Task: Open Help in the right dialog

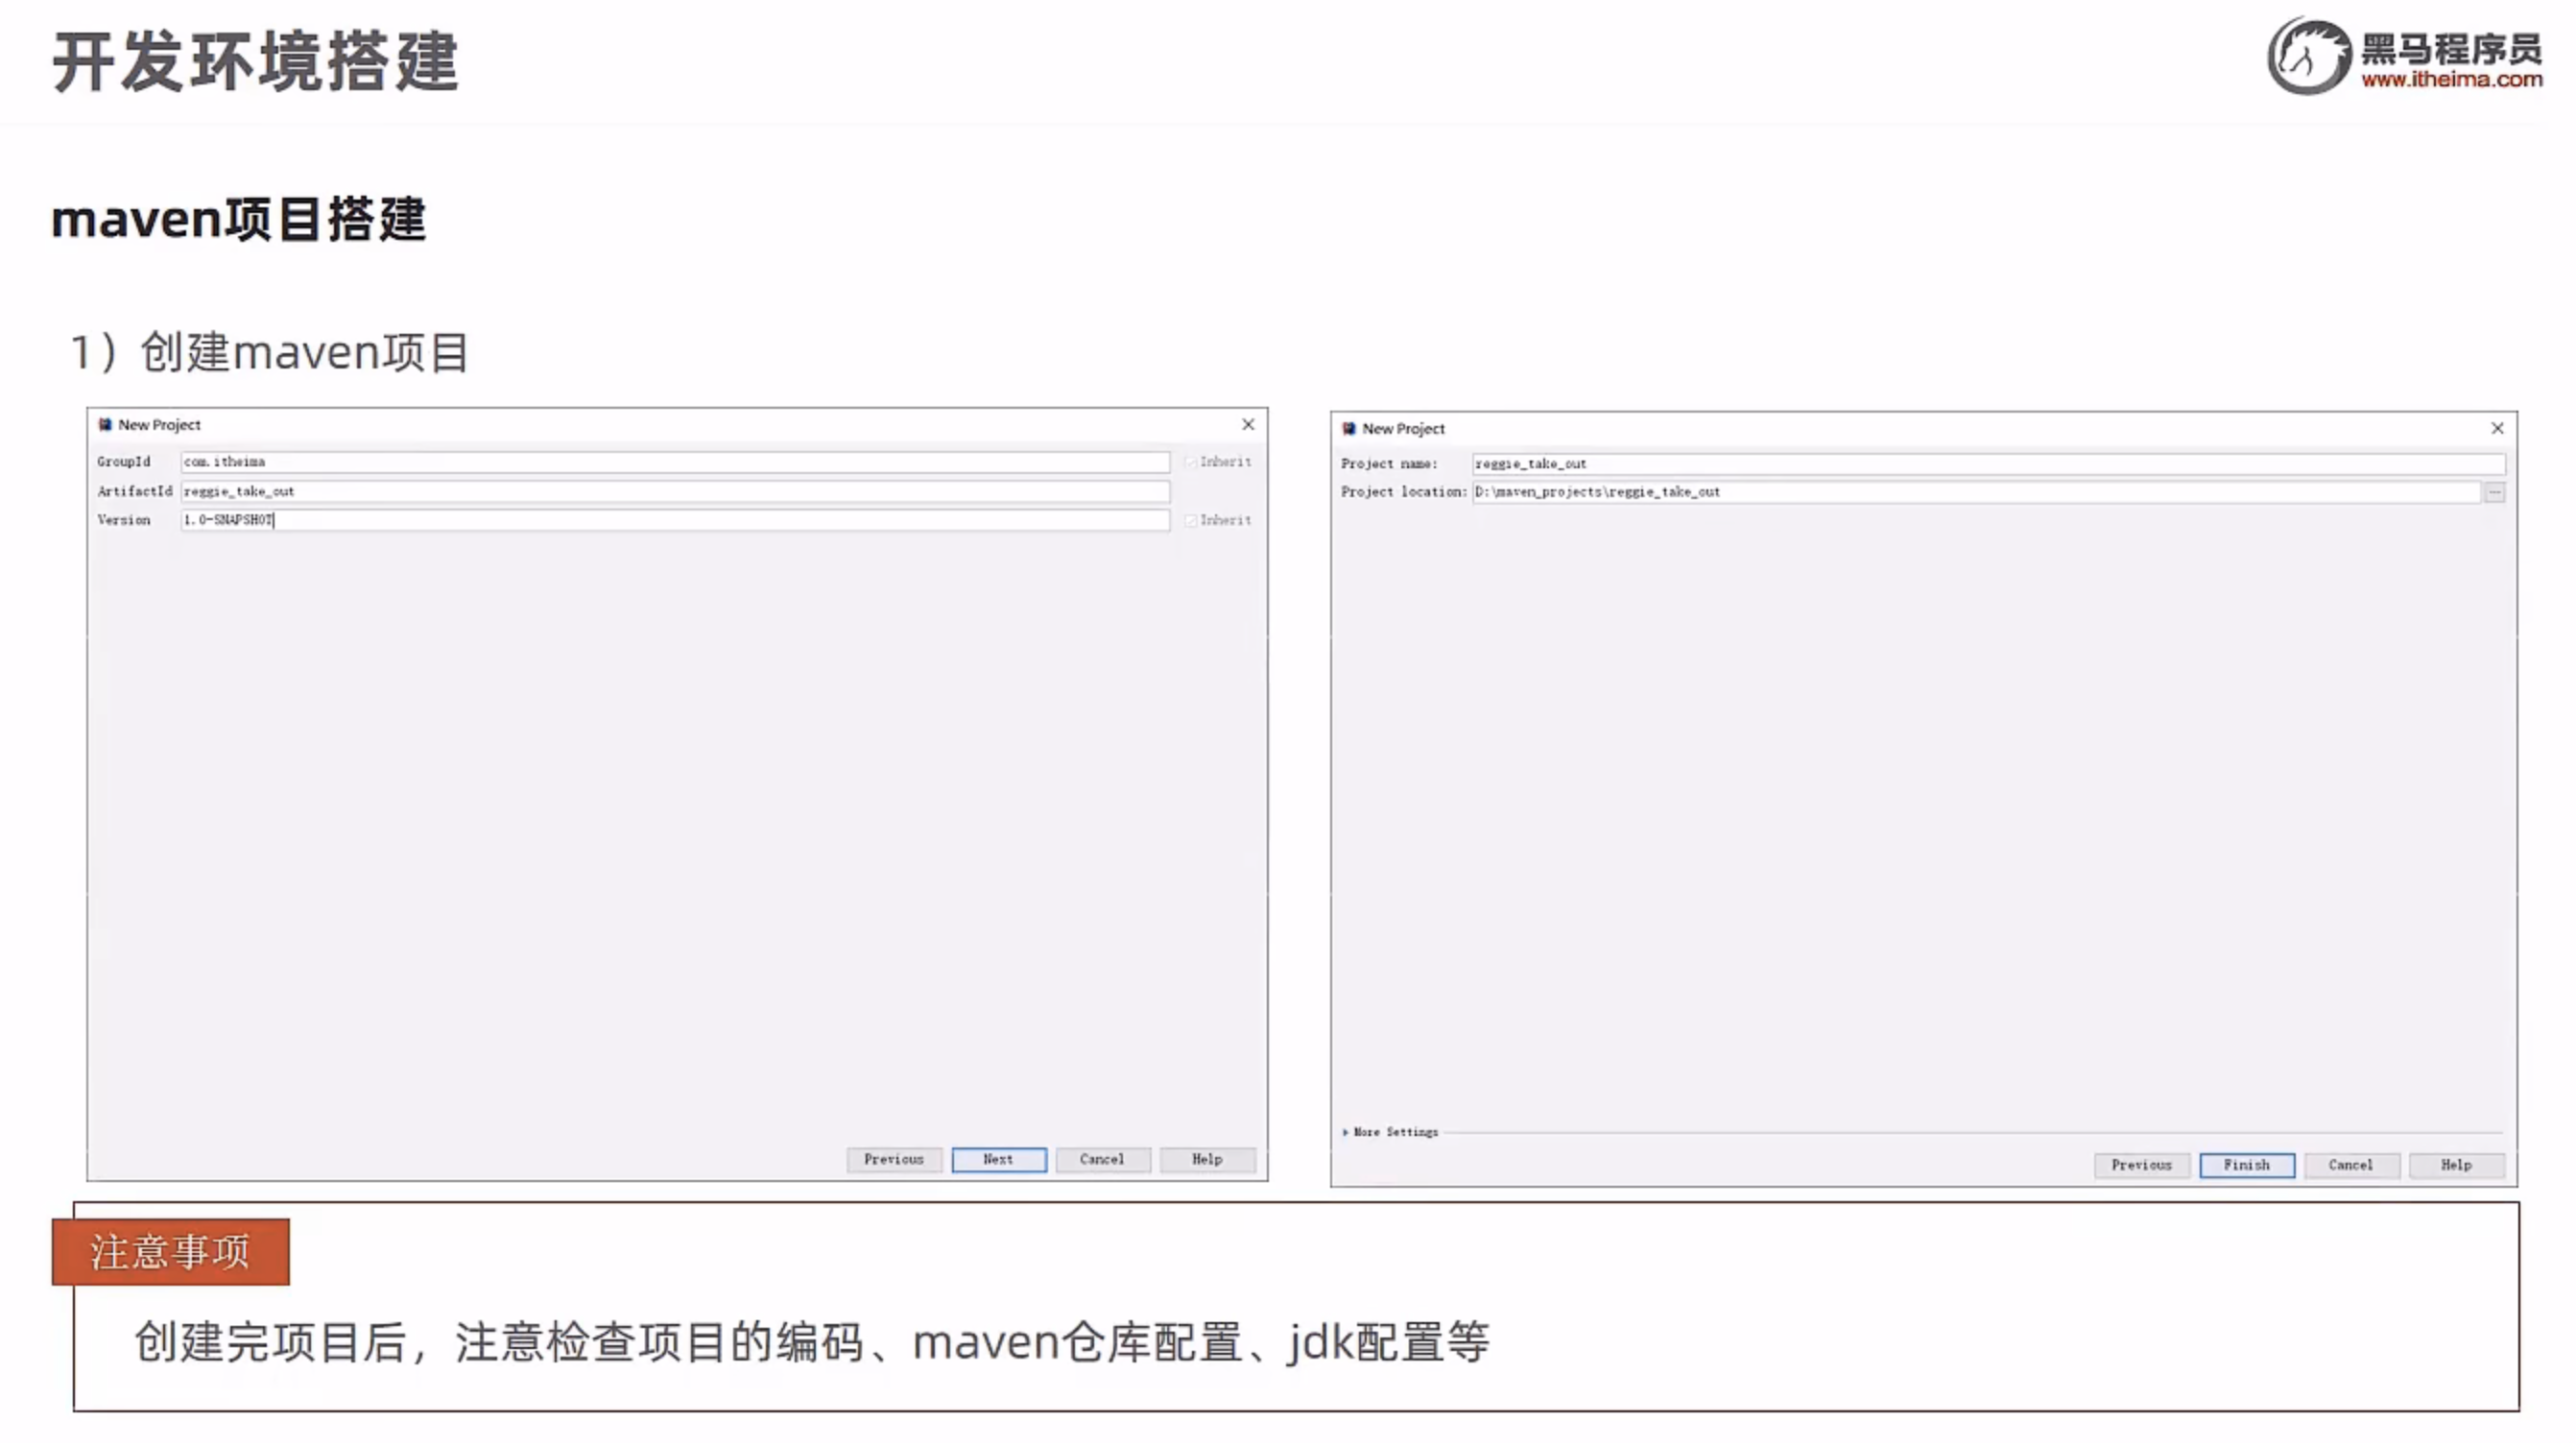Action: click(x=2455, y=1165)
